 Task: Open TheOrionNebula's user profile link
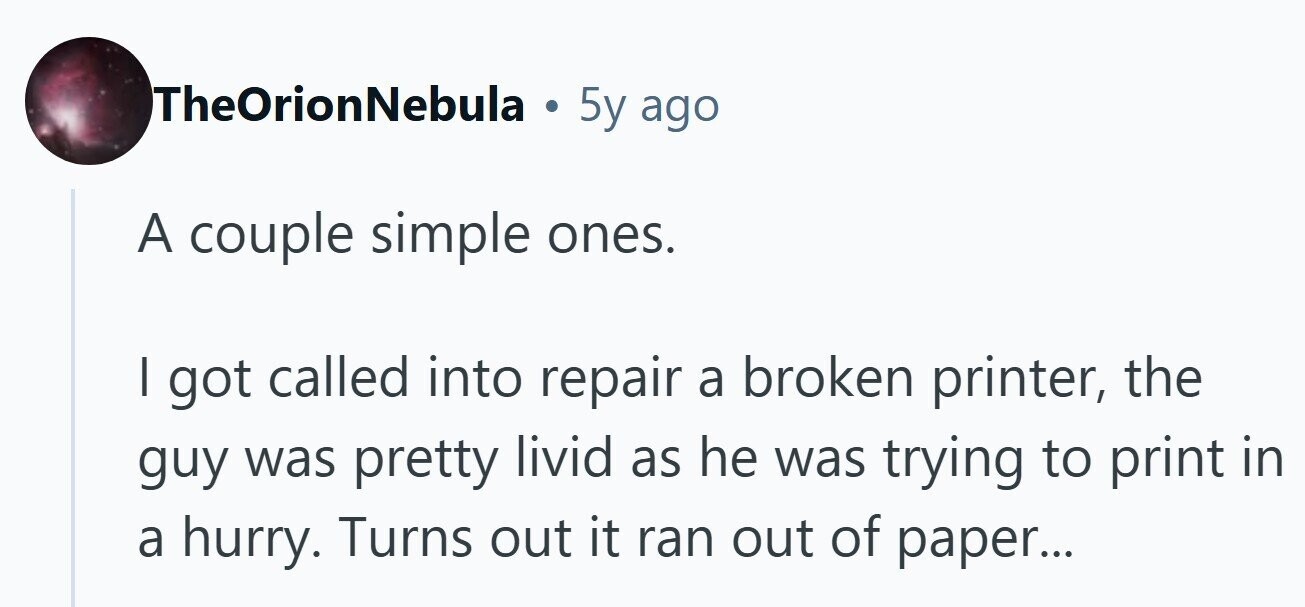point(338,104)
